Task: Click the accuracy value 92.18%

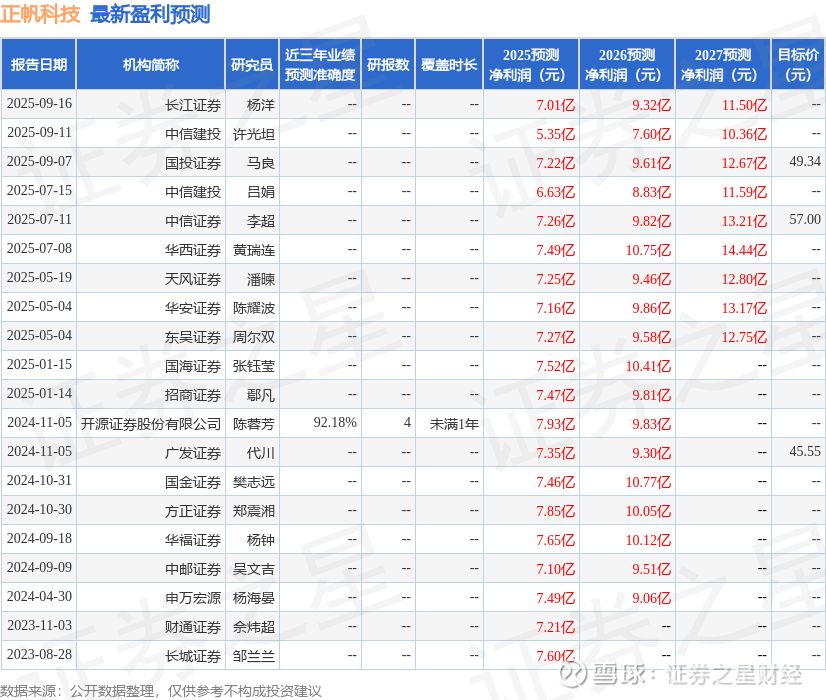Action: tap(335, 422)
